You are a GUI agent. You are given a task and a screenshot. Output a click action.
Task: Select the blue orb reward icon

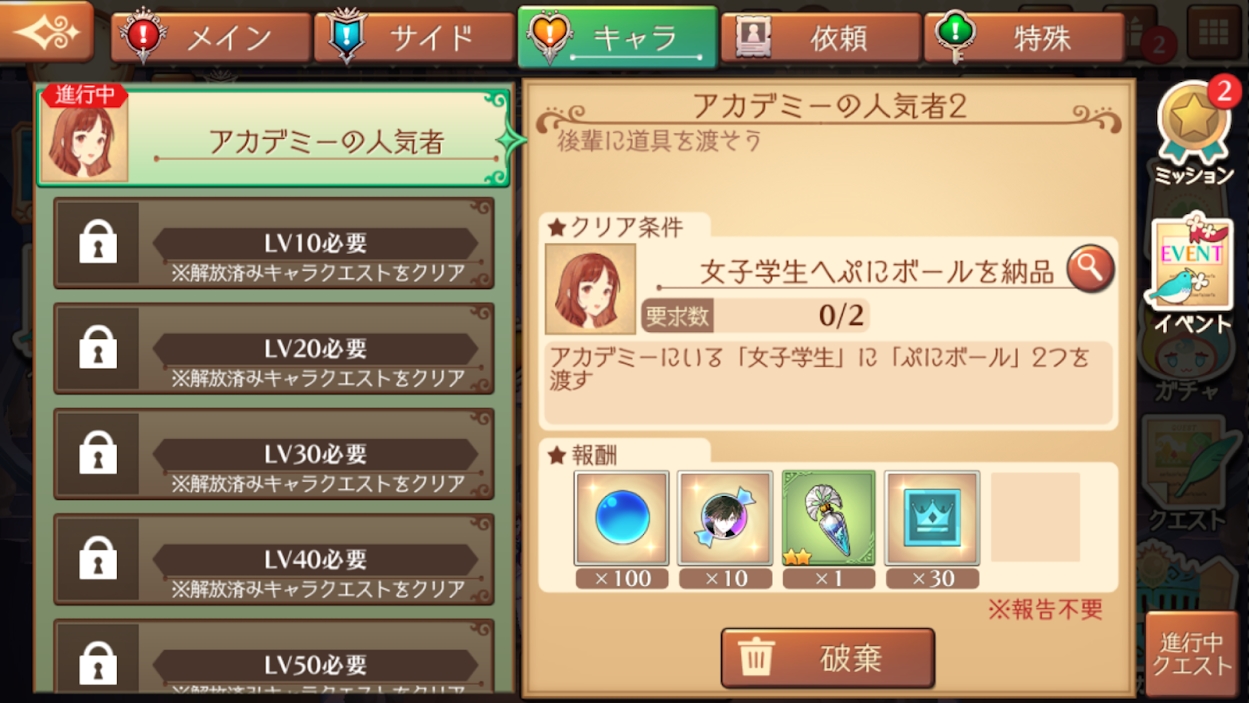622,518
